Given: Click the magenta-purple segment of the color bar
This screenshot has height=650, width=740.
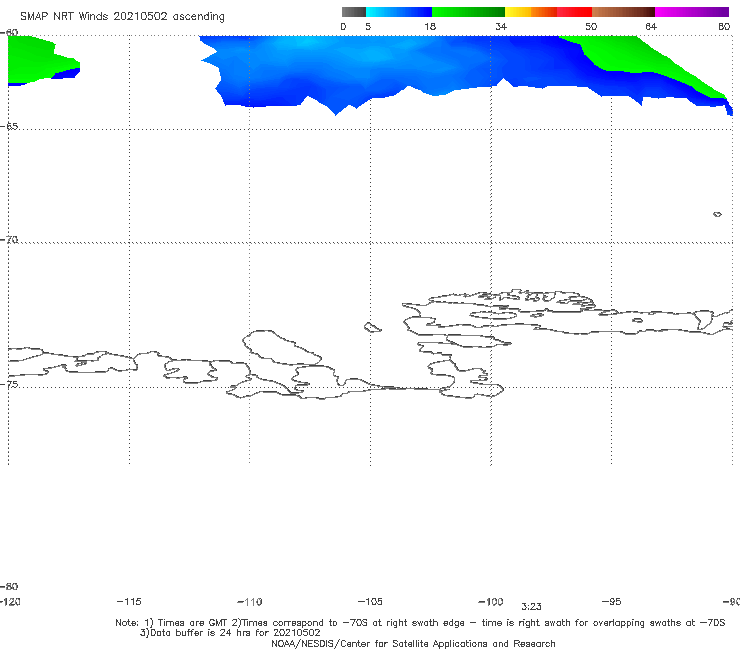Looking at the screenshot, I should [692, 12].
